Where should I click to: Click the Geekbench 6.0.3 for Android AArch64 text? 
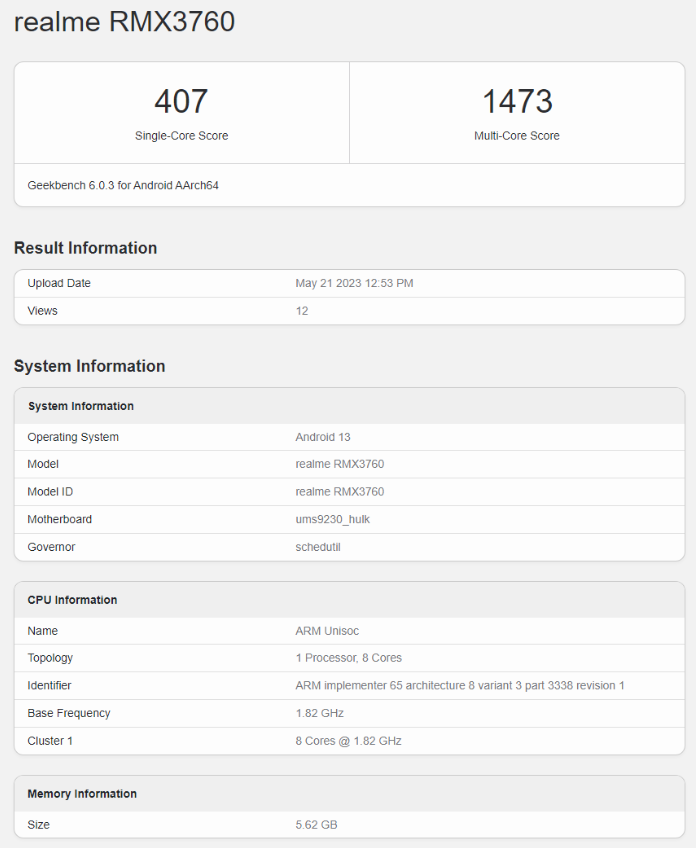tap(123, 186)
